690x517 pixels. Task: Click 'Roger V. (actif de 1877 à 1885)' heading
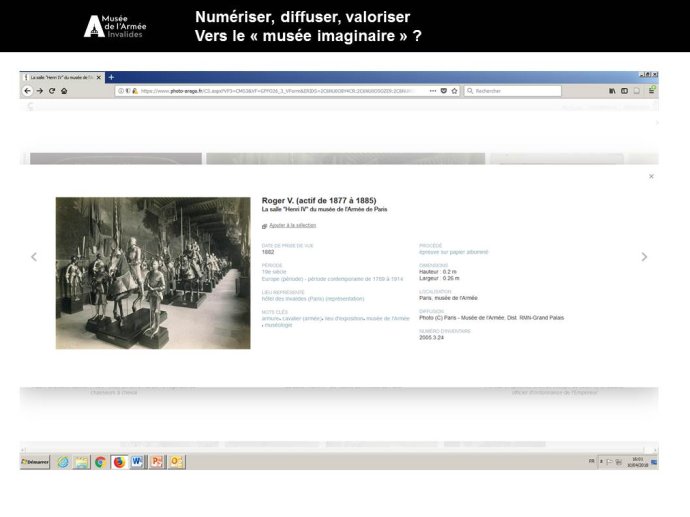pos(319,201)
